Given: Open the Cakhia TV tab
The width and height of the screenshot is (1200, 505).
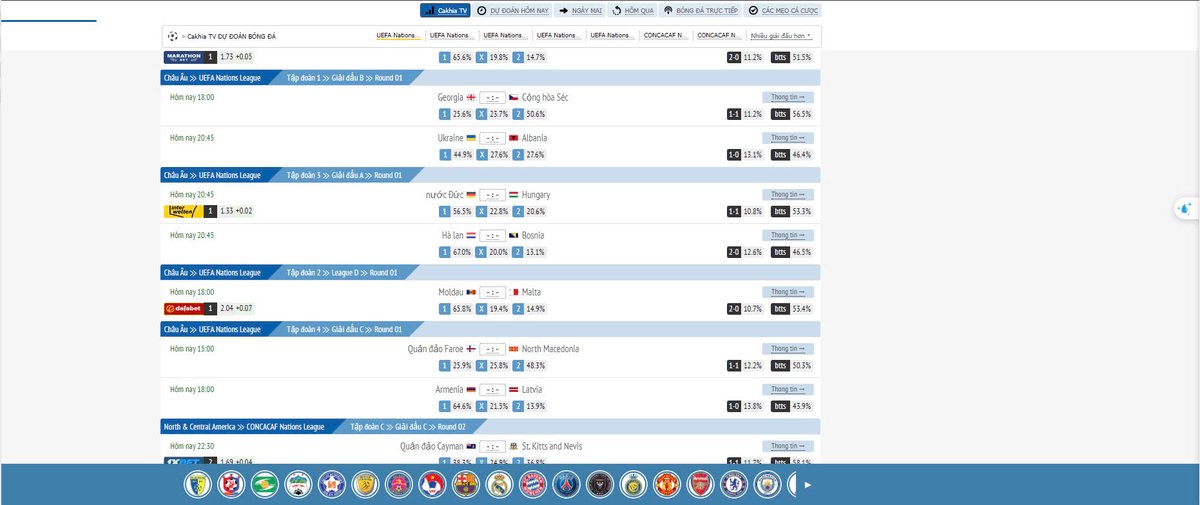Looking at the screenshot, I should click(446, 10).
